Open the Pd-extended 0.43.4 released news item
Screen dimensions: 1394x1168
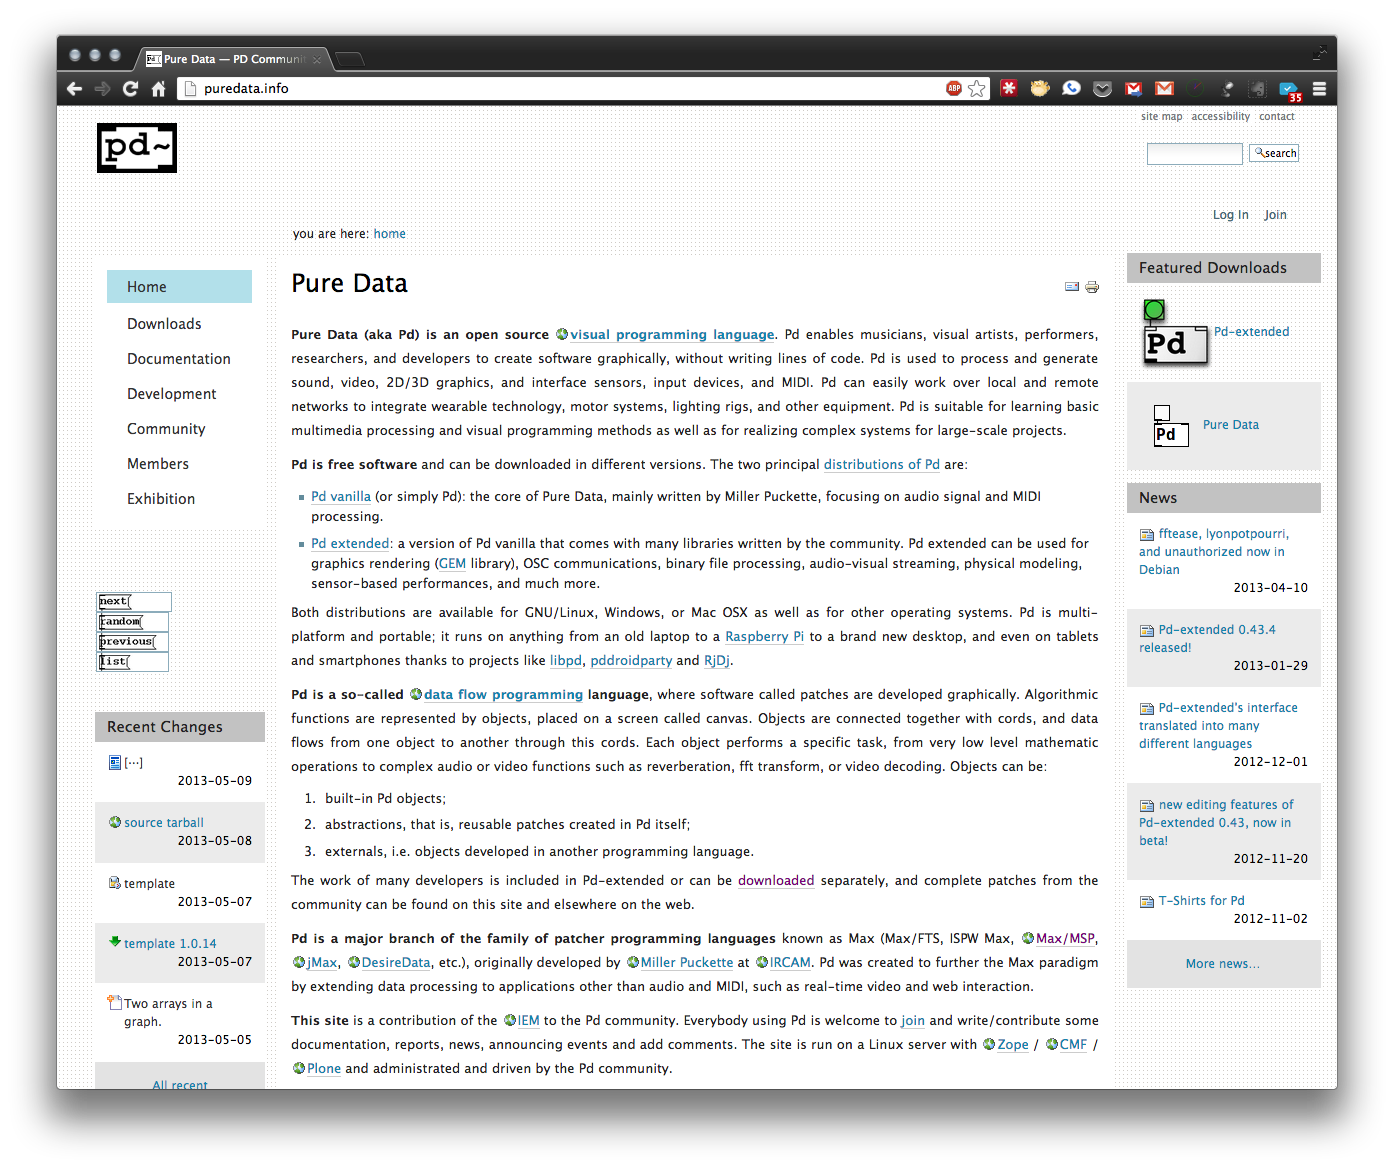click(1207, 638)
